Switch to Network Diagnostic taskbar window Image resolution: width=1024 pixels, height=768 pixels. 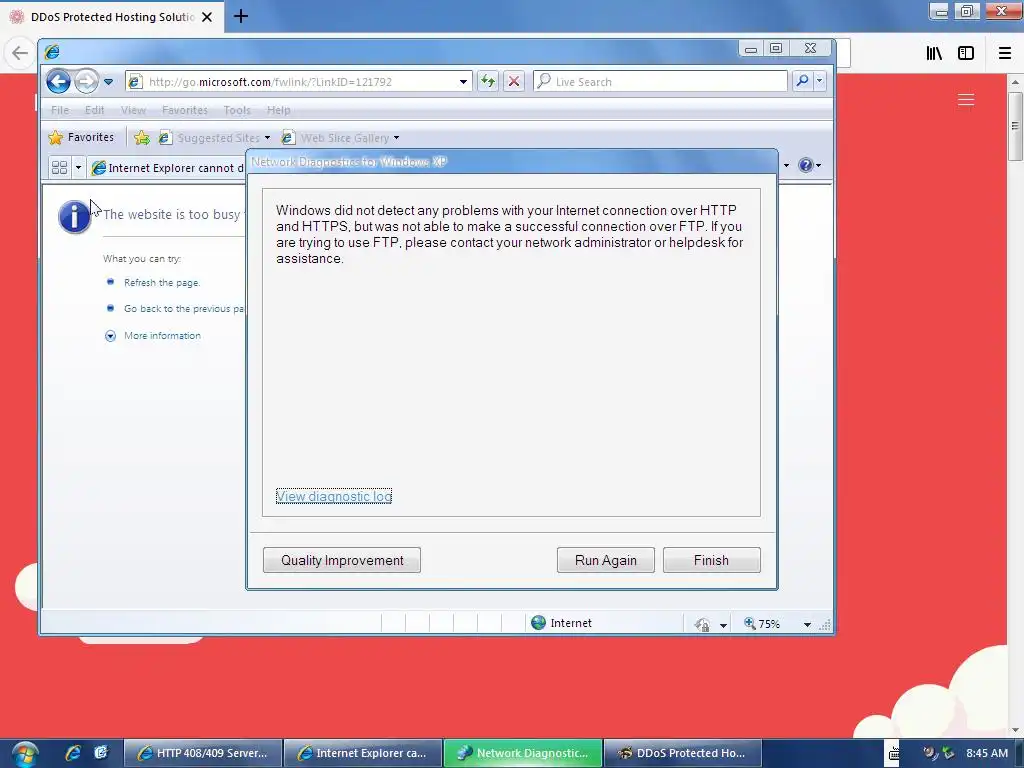click(523, 753)
